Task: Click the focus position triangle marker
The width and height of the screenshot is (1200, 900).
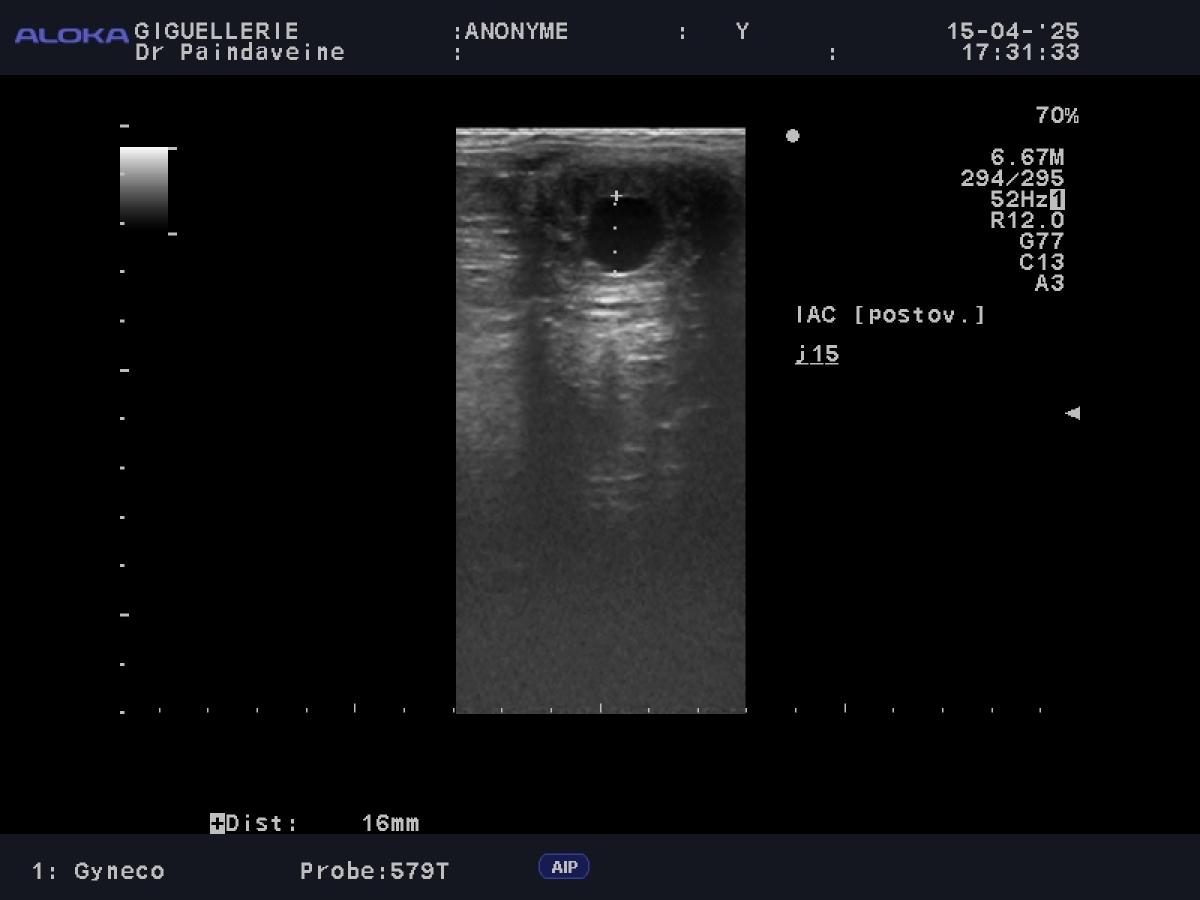Action: [x=1072, y=413]
